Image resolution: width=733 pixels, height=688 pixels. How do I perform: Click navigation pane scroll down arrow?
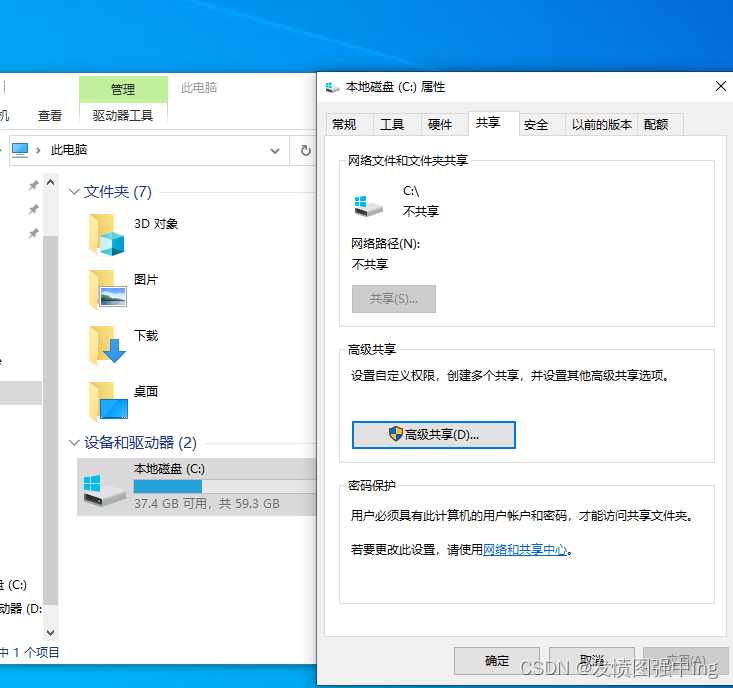50,633
